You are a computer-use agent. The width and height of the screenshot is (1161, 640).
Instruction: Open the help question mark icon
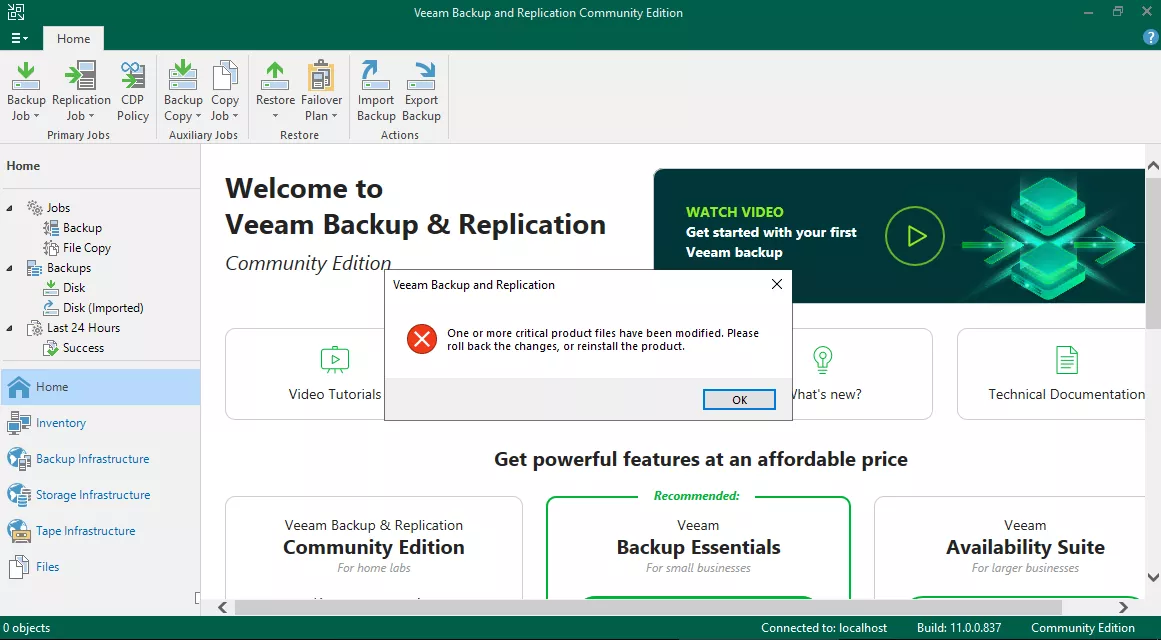1150,37
